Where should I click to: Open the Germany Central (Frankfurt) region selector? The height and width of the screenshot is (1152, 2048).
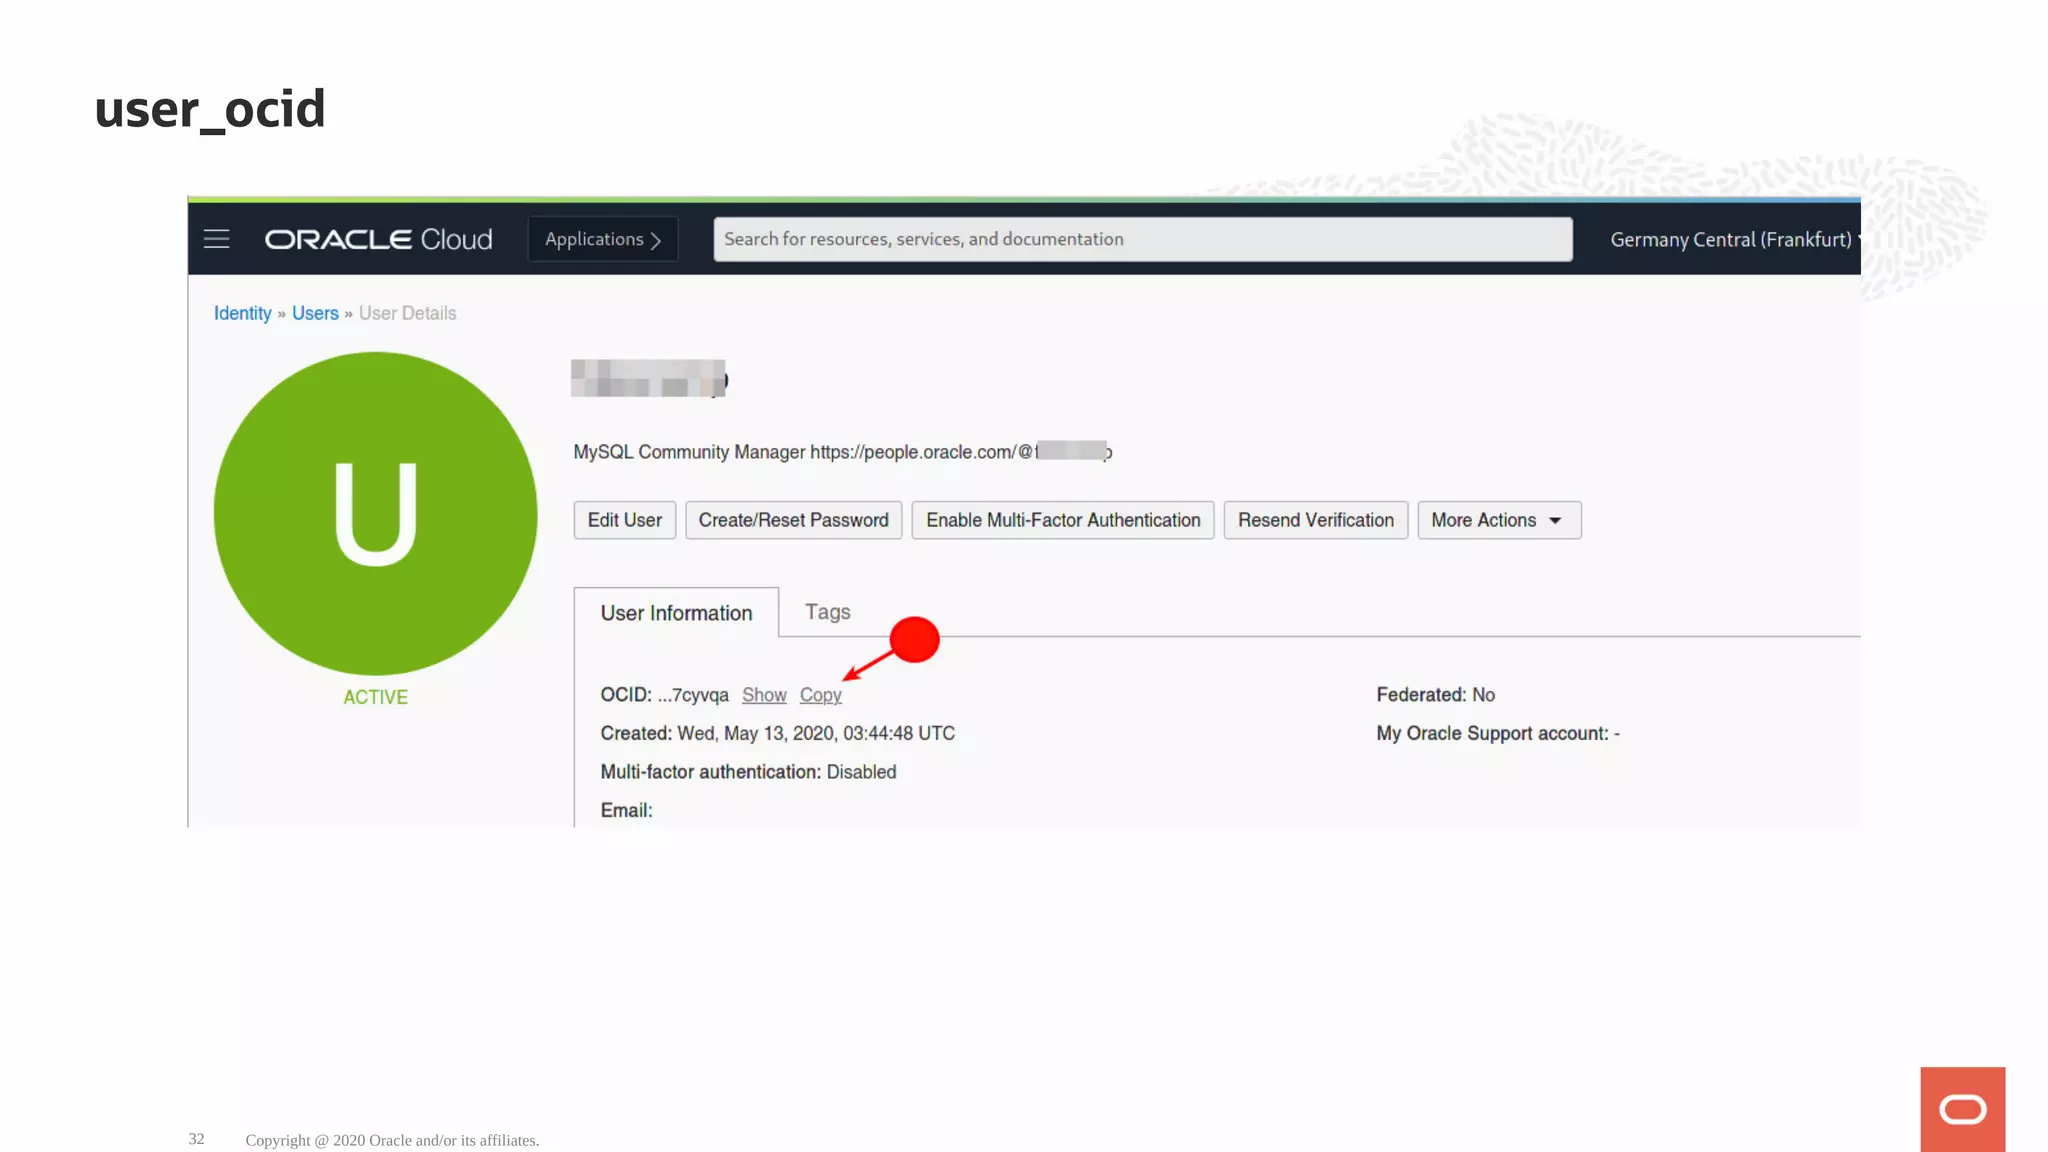[1735, 240]
